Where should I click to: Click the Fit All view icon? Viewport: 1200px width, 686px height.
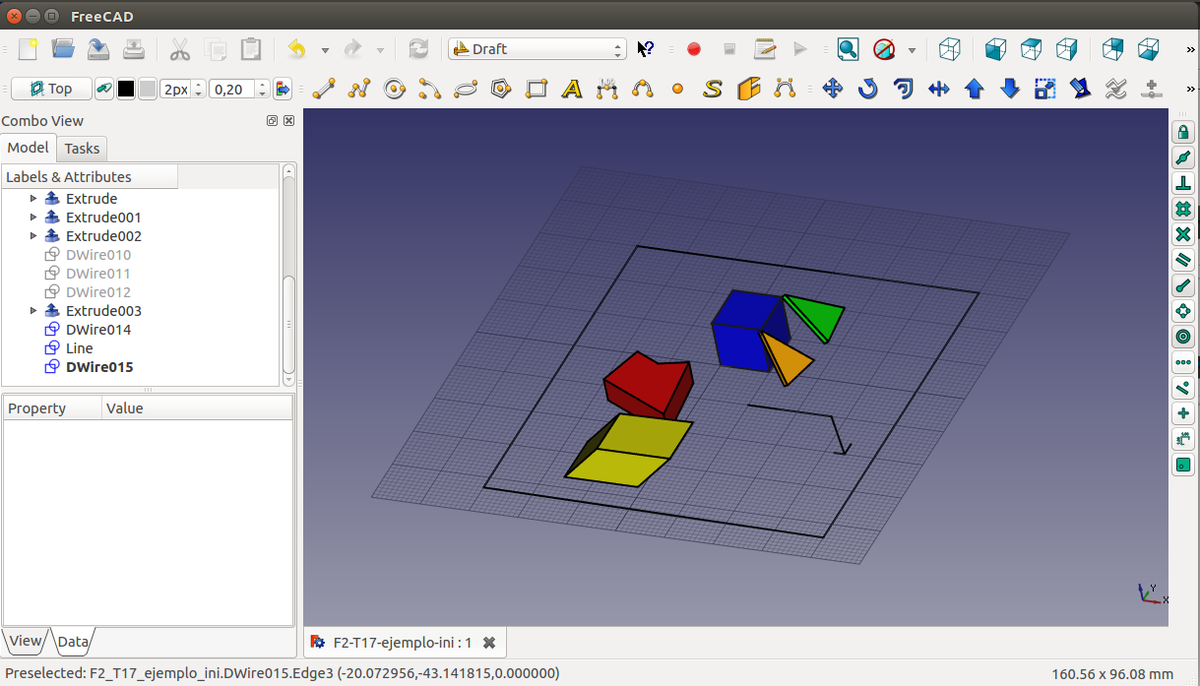(848, 49)
